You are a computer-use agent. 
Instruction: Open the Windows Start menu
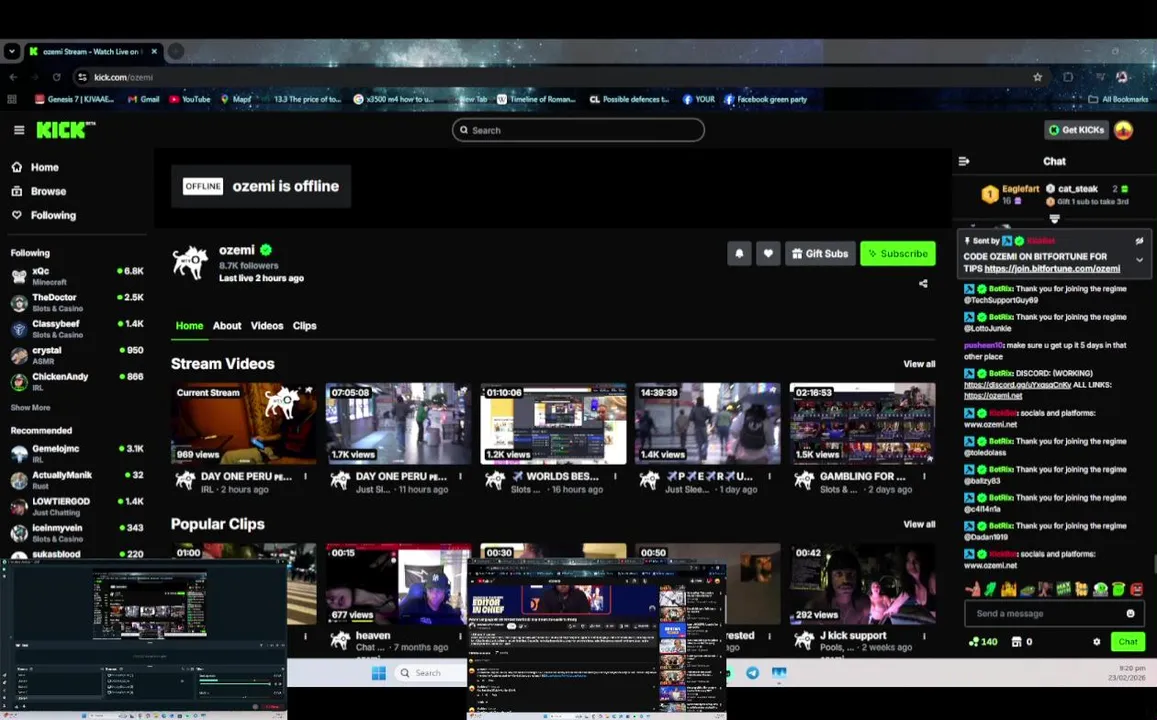point(379,673)
